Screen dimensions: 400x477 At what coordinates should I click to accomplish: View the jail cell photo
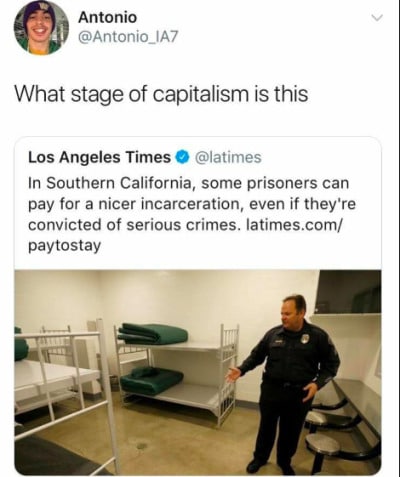(198, 372)
